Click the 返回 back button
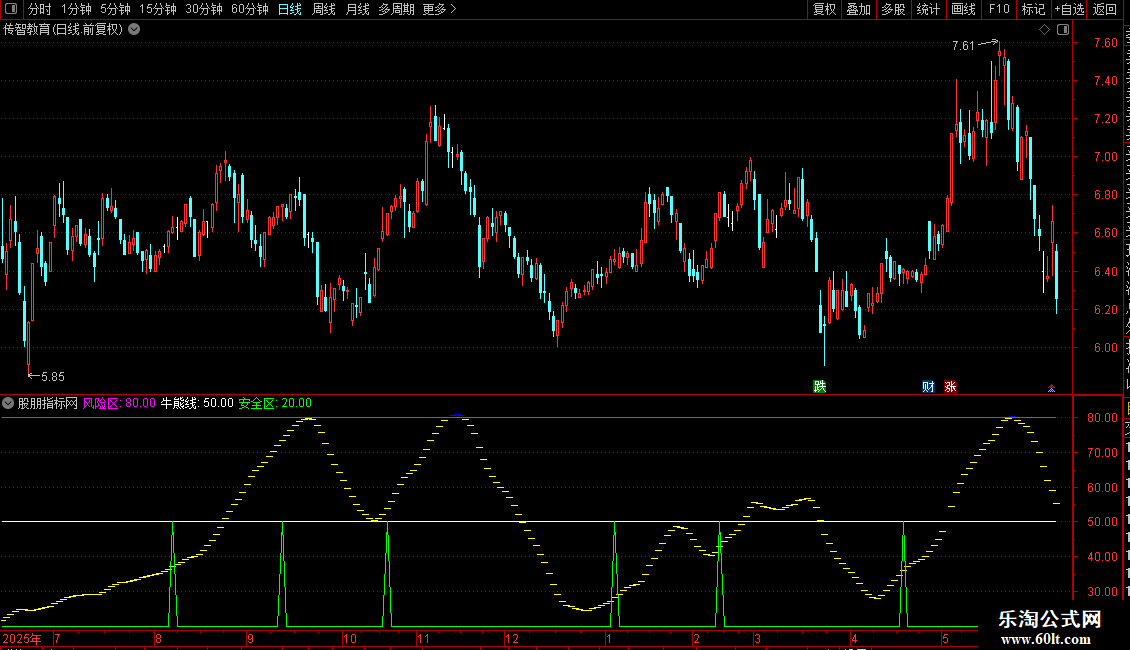 click(1104, 9)
